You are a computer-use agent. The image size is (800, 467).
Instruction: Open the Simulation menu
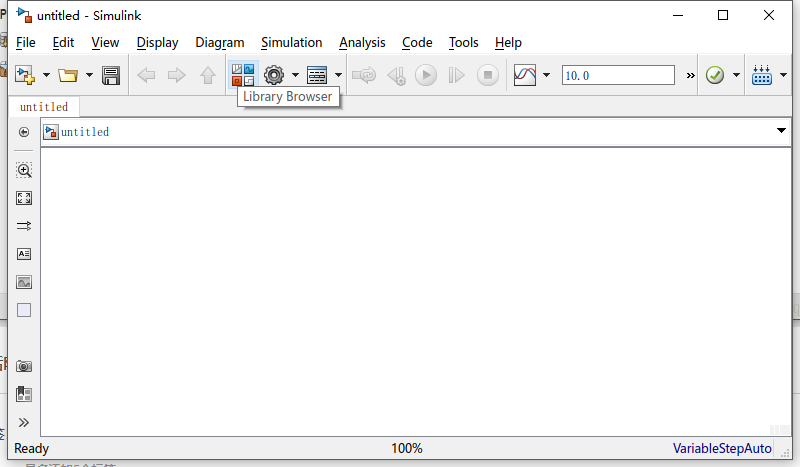[292, 42]
